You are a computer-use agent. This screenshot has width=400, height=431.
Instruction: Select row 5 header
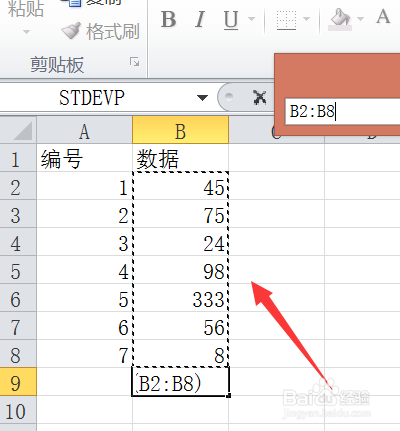pyautogui.click(x=18, y=270)
